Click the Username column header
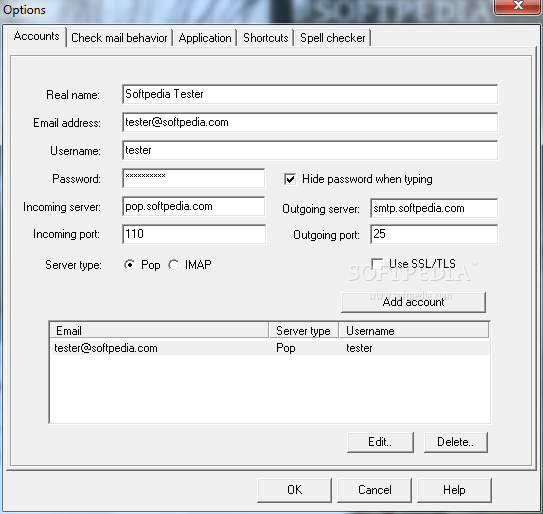This screenshot has height=514, width=543. (414, 330)
